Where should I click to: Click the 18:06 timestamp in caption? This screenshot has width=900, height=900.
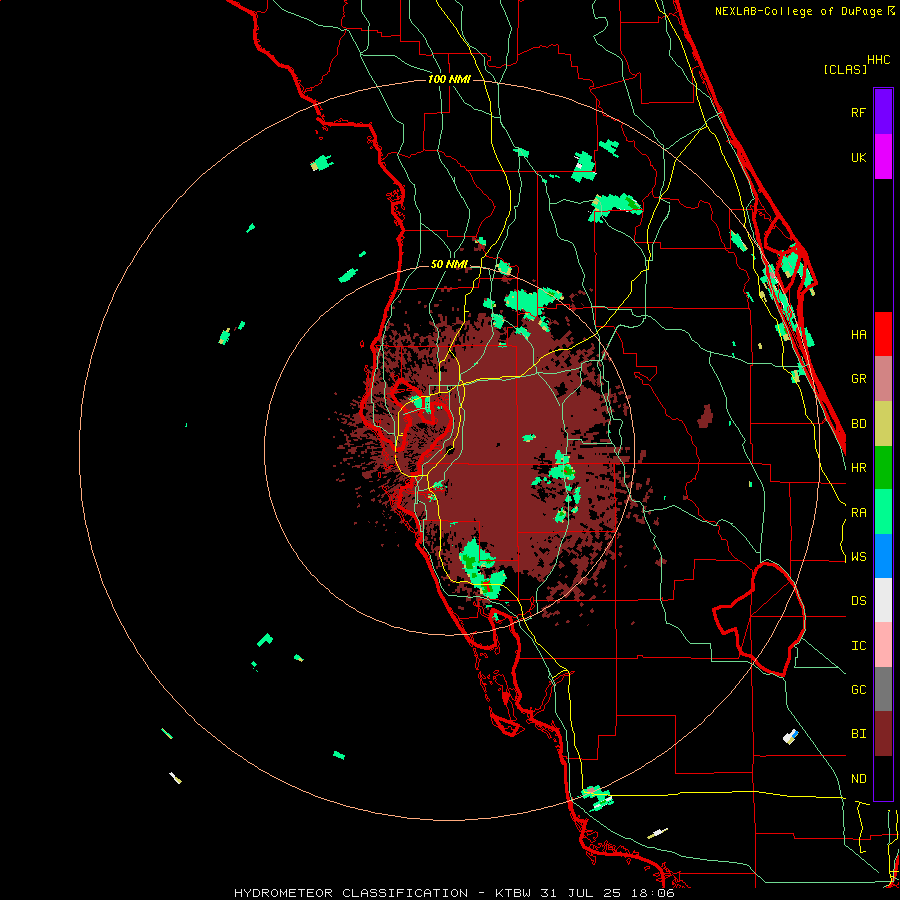(654, 893)
